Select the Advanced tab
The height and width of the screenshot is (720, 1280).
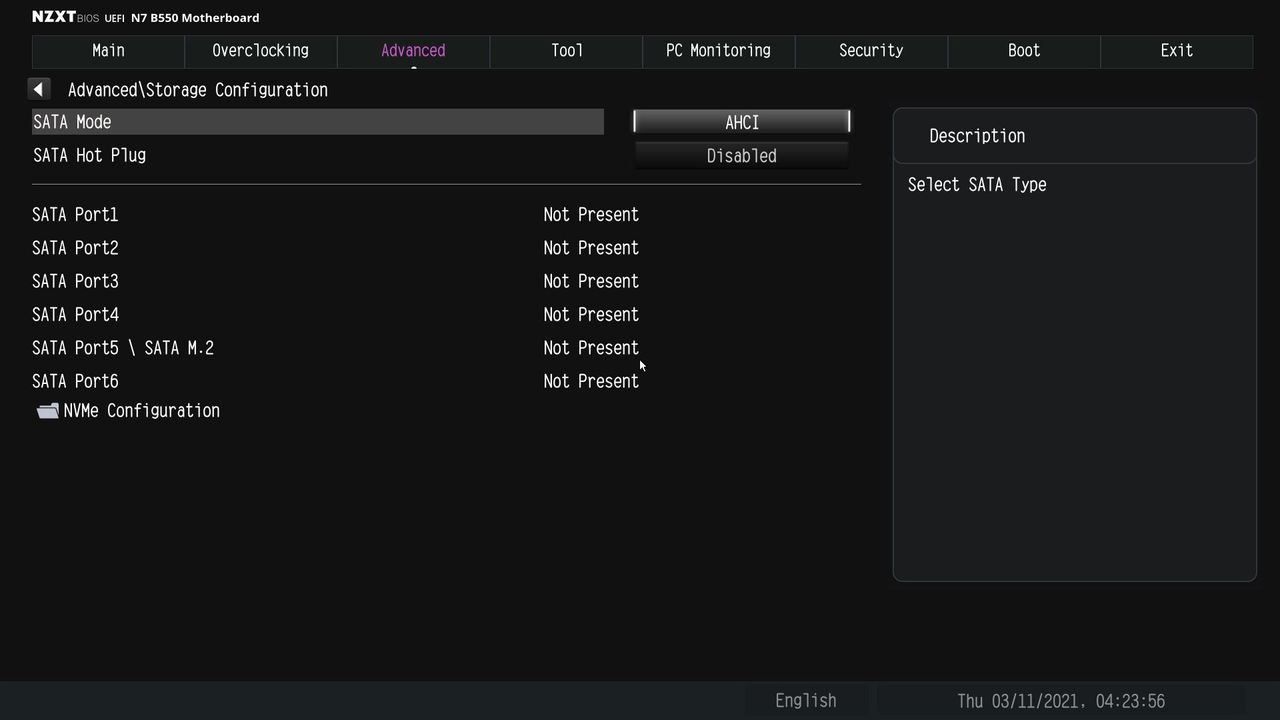pos(413,51)
